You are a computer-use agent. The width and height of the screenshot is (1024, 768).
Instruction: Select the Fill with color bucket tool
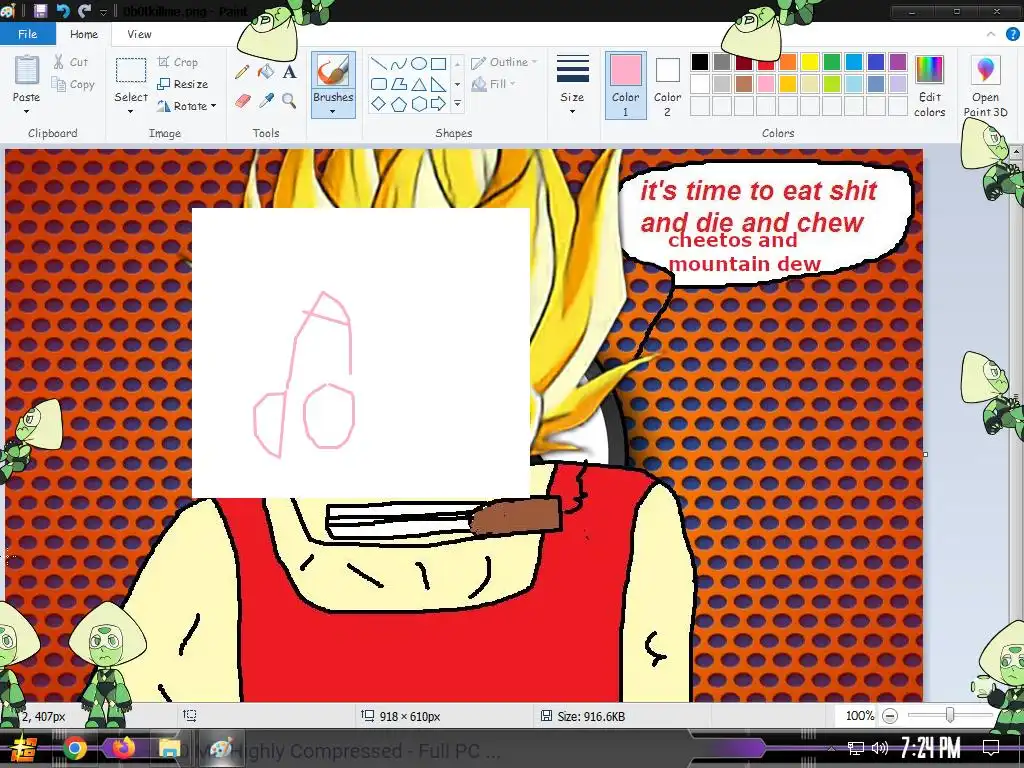click(x=266, y=71)
